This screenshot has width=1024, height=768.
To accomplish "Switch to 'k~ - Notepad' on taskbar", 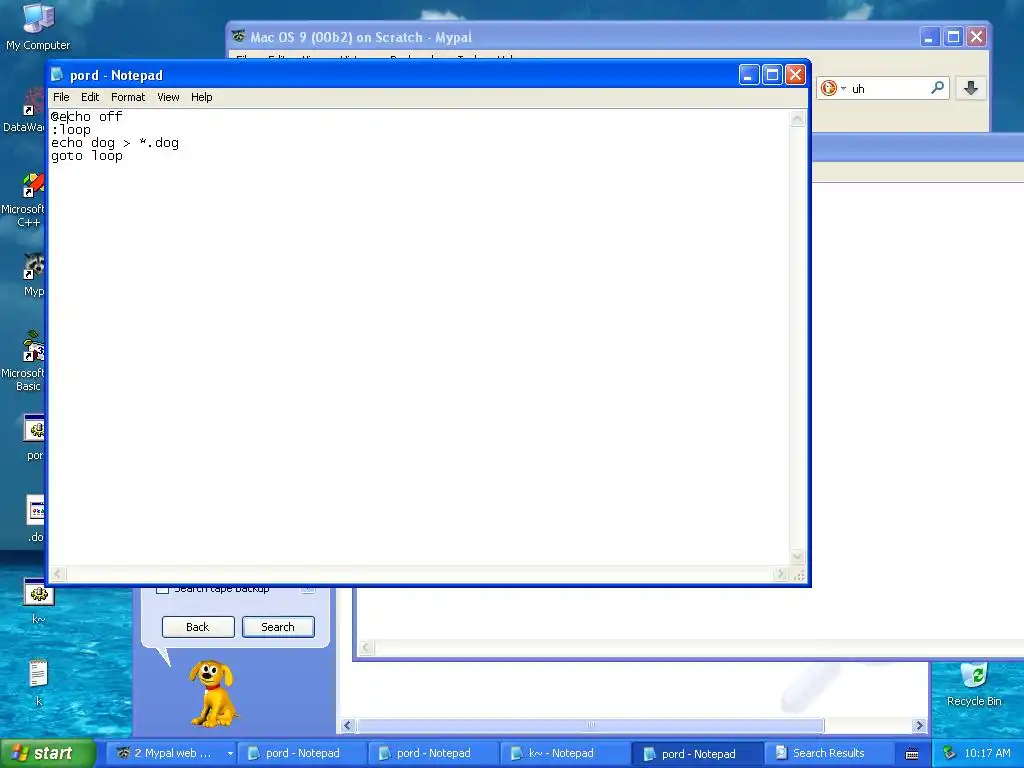I will 564,753.
